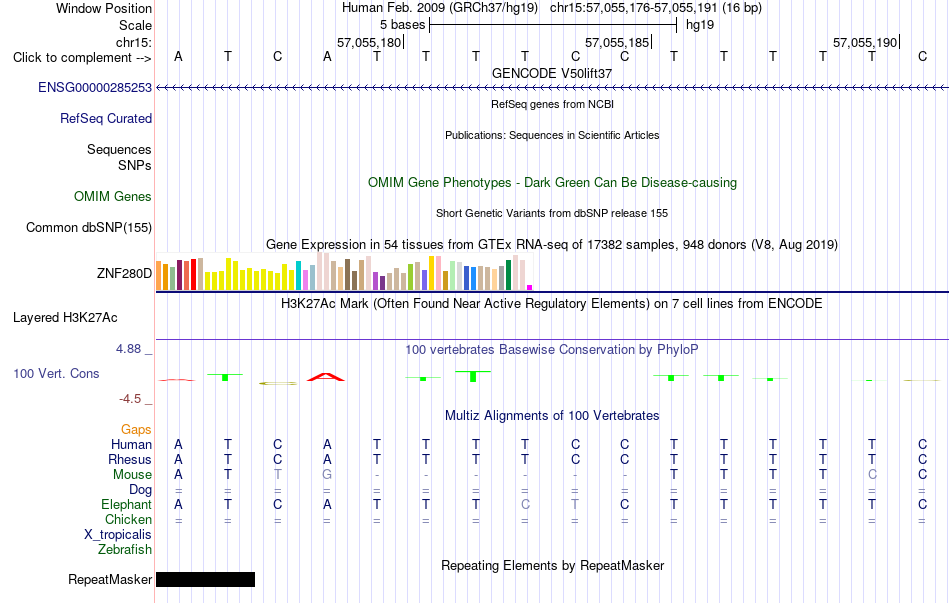Click the '5 bases' scale label
Image resolution: width=950 pixels, height=603 pixels.
(x=402, y=25)
